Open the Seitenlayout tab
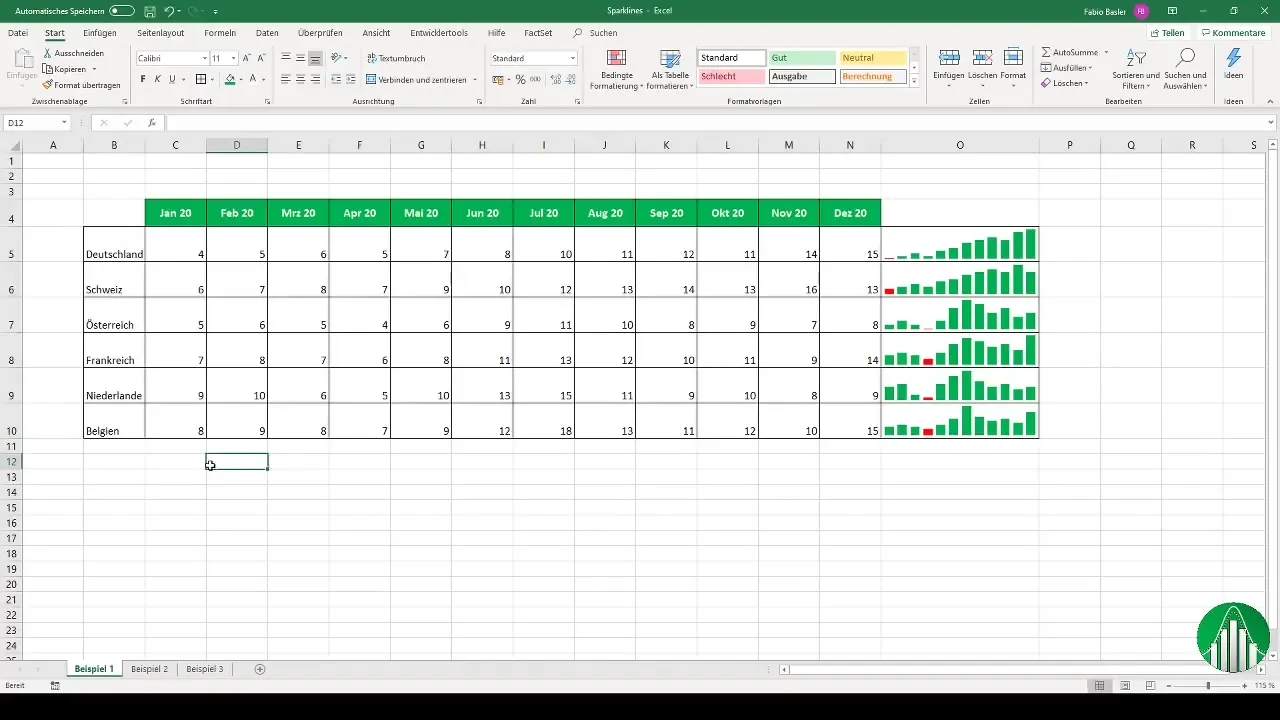Image resolution: width=1280 pixels, height=720 pixels. coord(160,33)
